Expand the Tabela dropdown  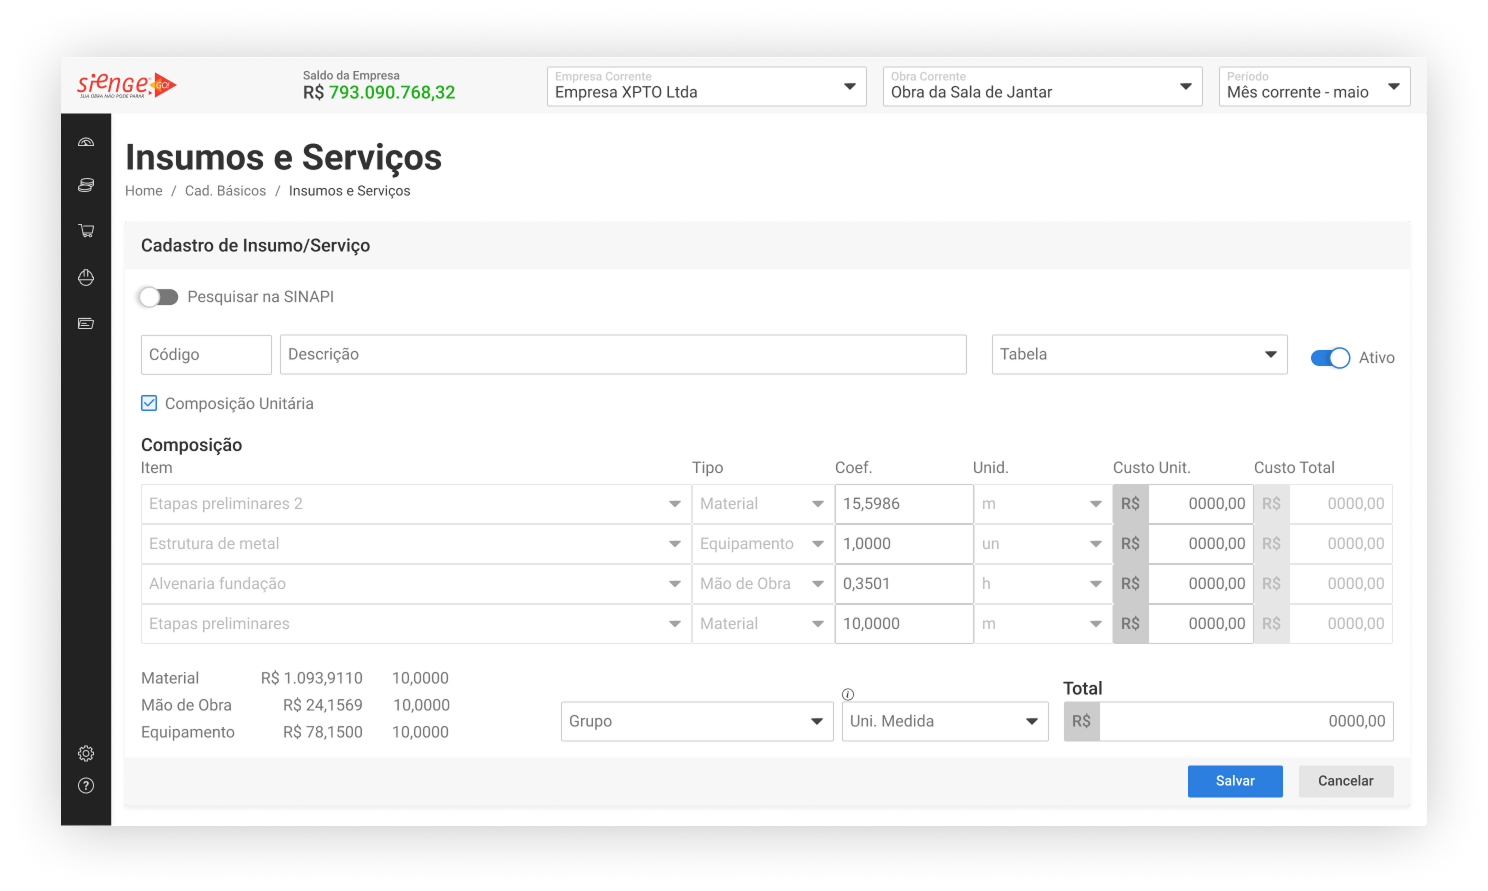pyautogui.click(x=1139, y=355)
